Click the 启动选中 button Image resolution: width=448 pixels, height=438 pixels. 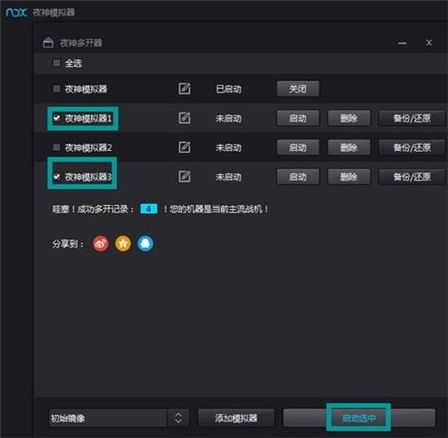click(359, 418)
